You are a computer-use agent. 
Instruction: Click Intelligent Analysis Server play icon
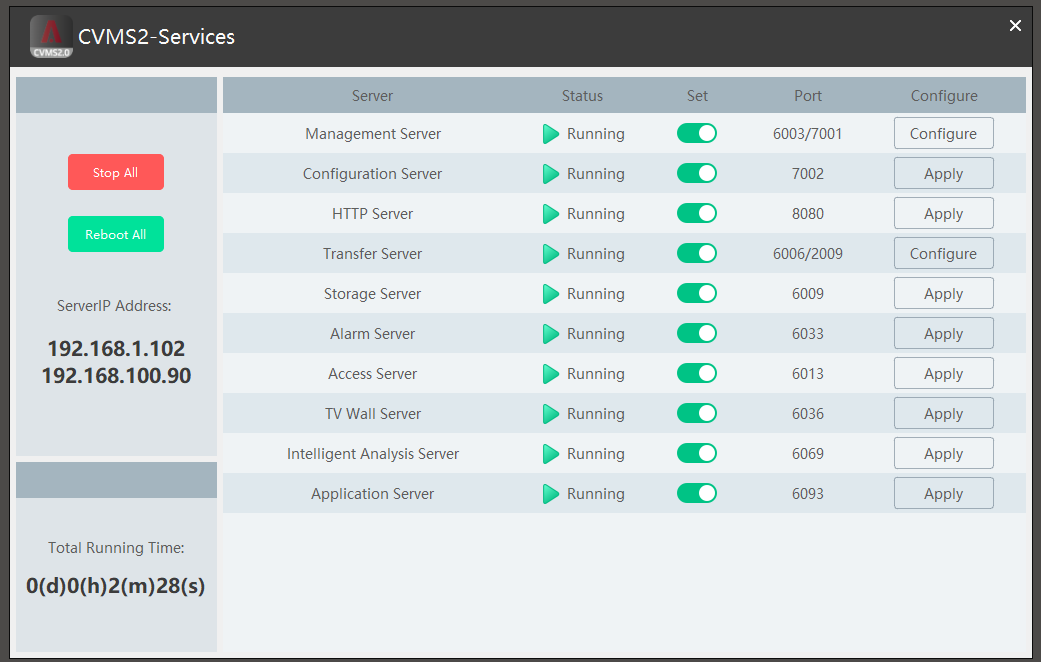pos(550,454)
